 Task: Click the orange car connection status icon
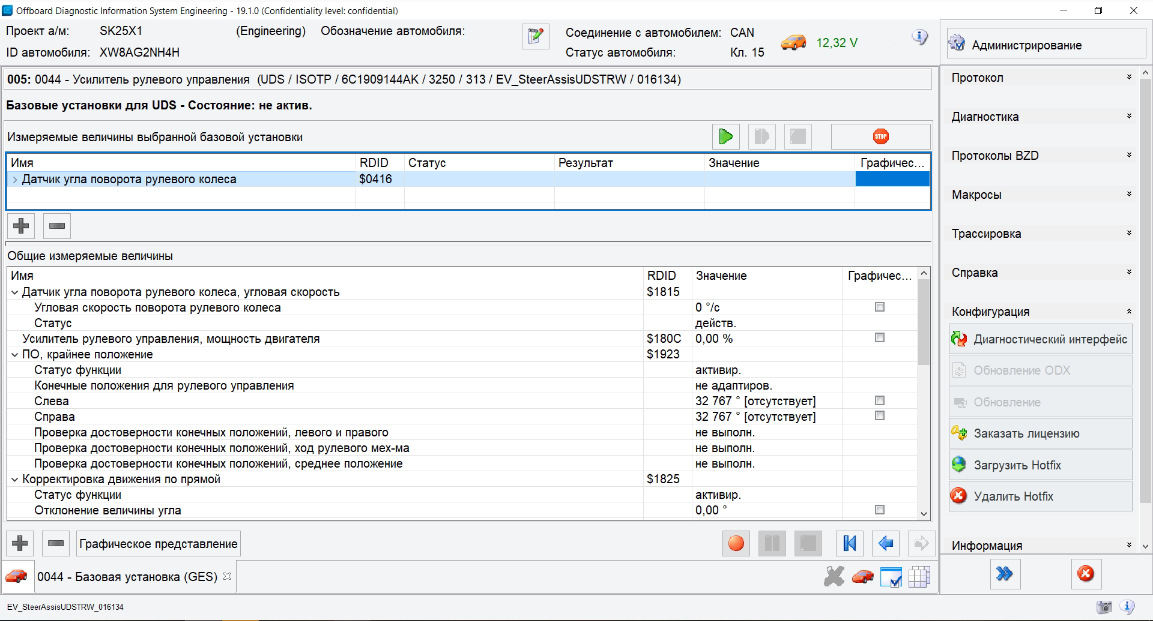793,43
